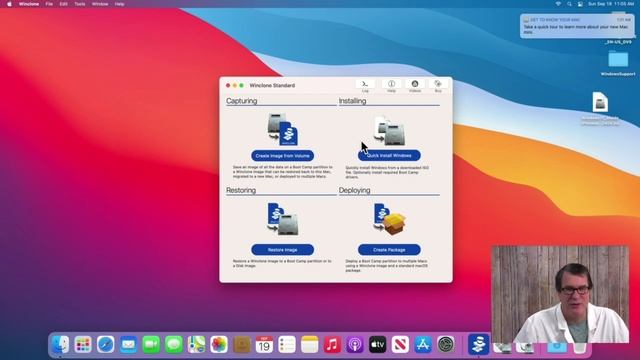Open the Winclone application menu
This screenshot has width=640, height=360.
click(29, 4)
